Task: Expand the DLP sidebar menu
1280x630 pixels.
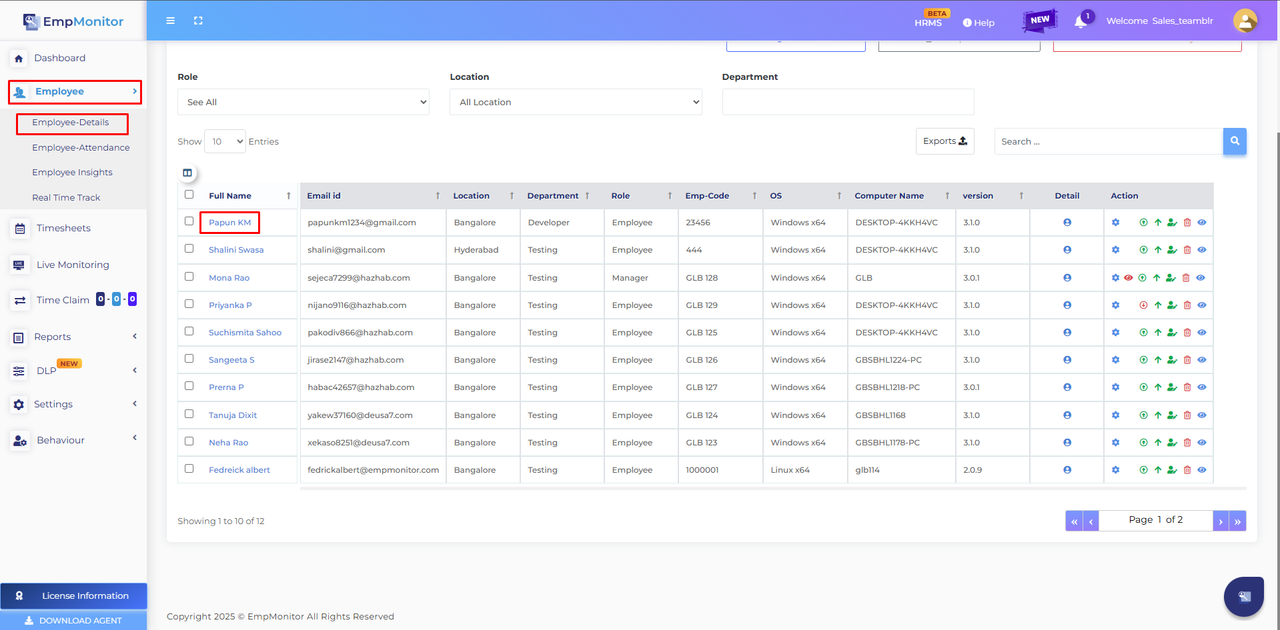Action: 74,370
